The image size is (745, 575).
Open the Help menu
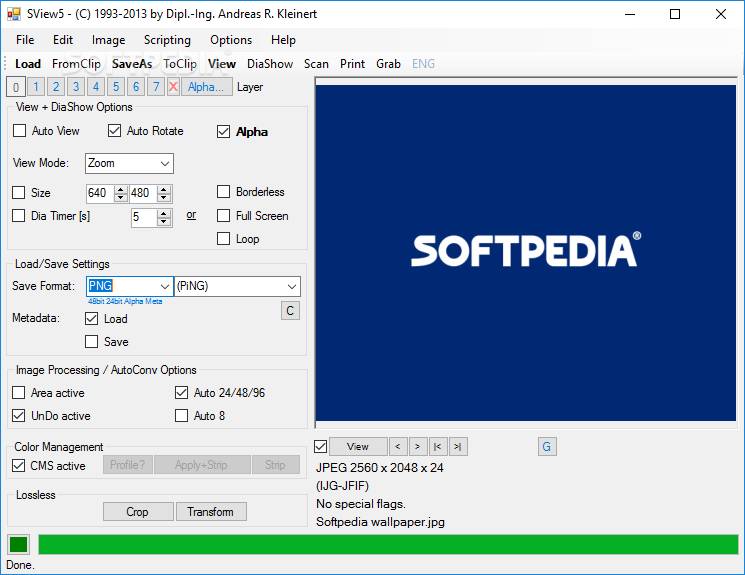283,40
